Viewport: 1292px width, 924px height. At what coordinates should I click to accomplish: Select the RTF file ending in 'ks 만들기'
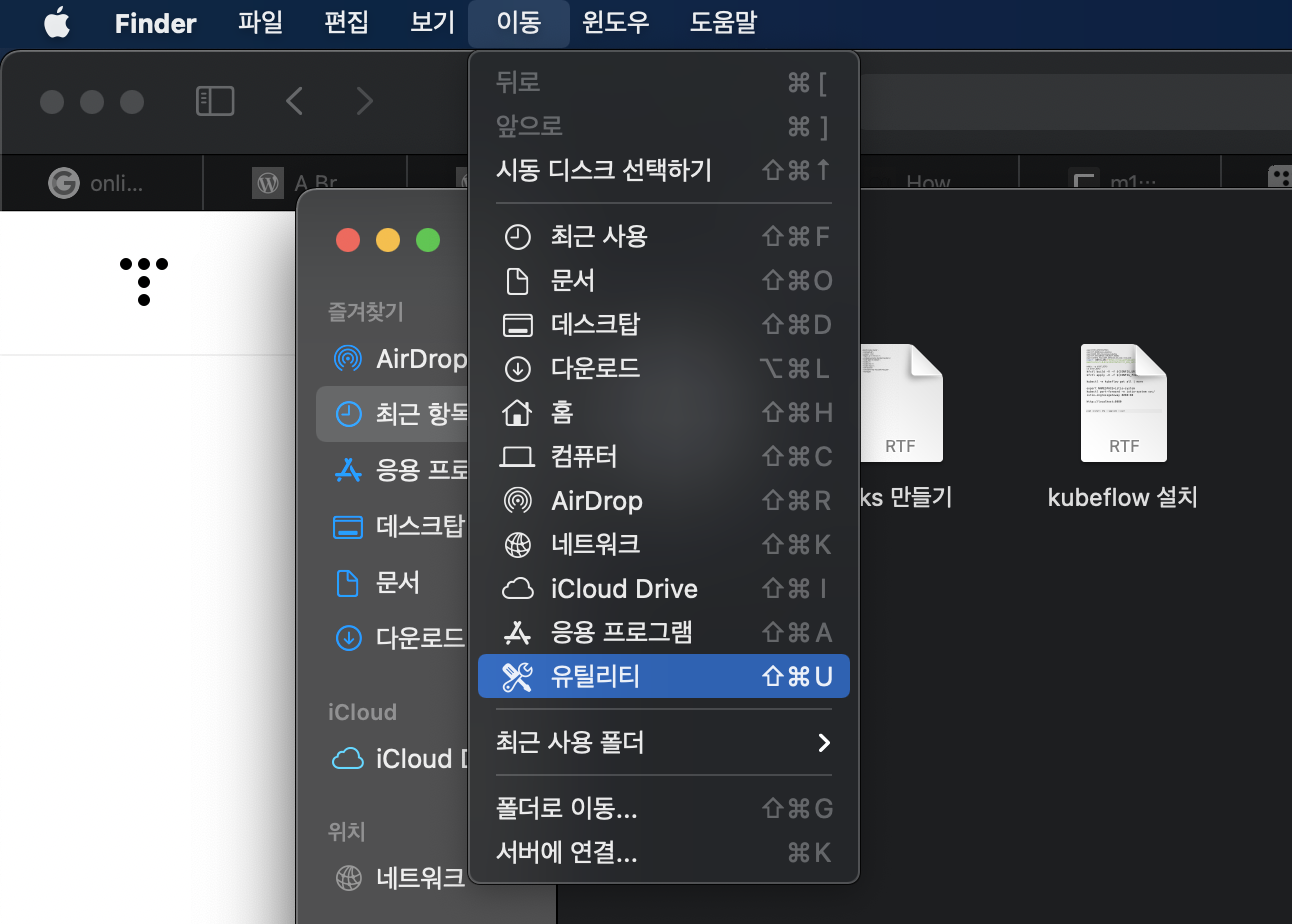pyautogui.click(x=900, y=403)
